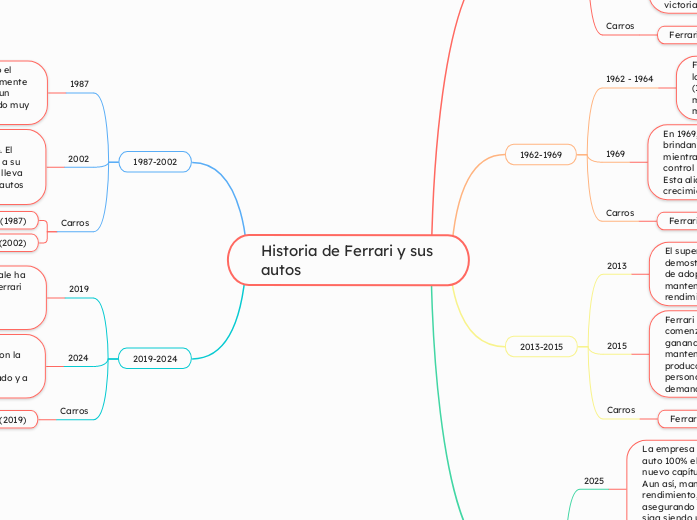Click "Carros" under the 2013-2015 branch
This screenshot has height=520, width=697.
621,410
